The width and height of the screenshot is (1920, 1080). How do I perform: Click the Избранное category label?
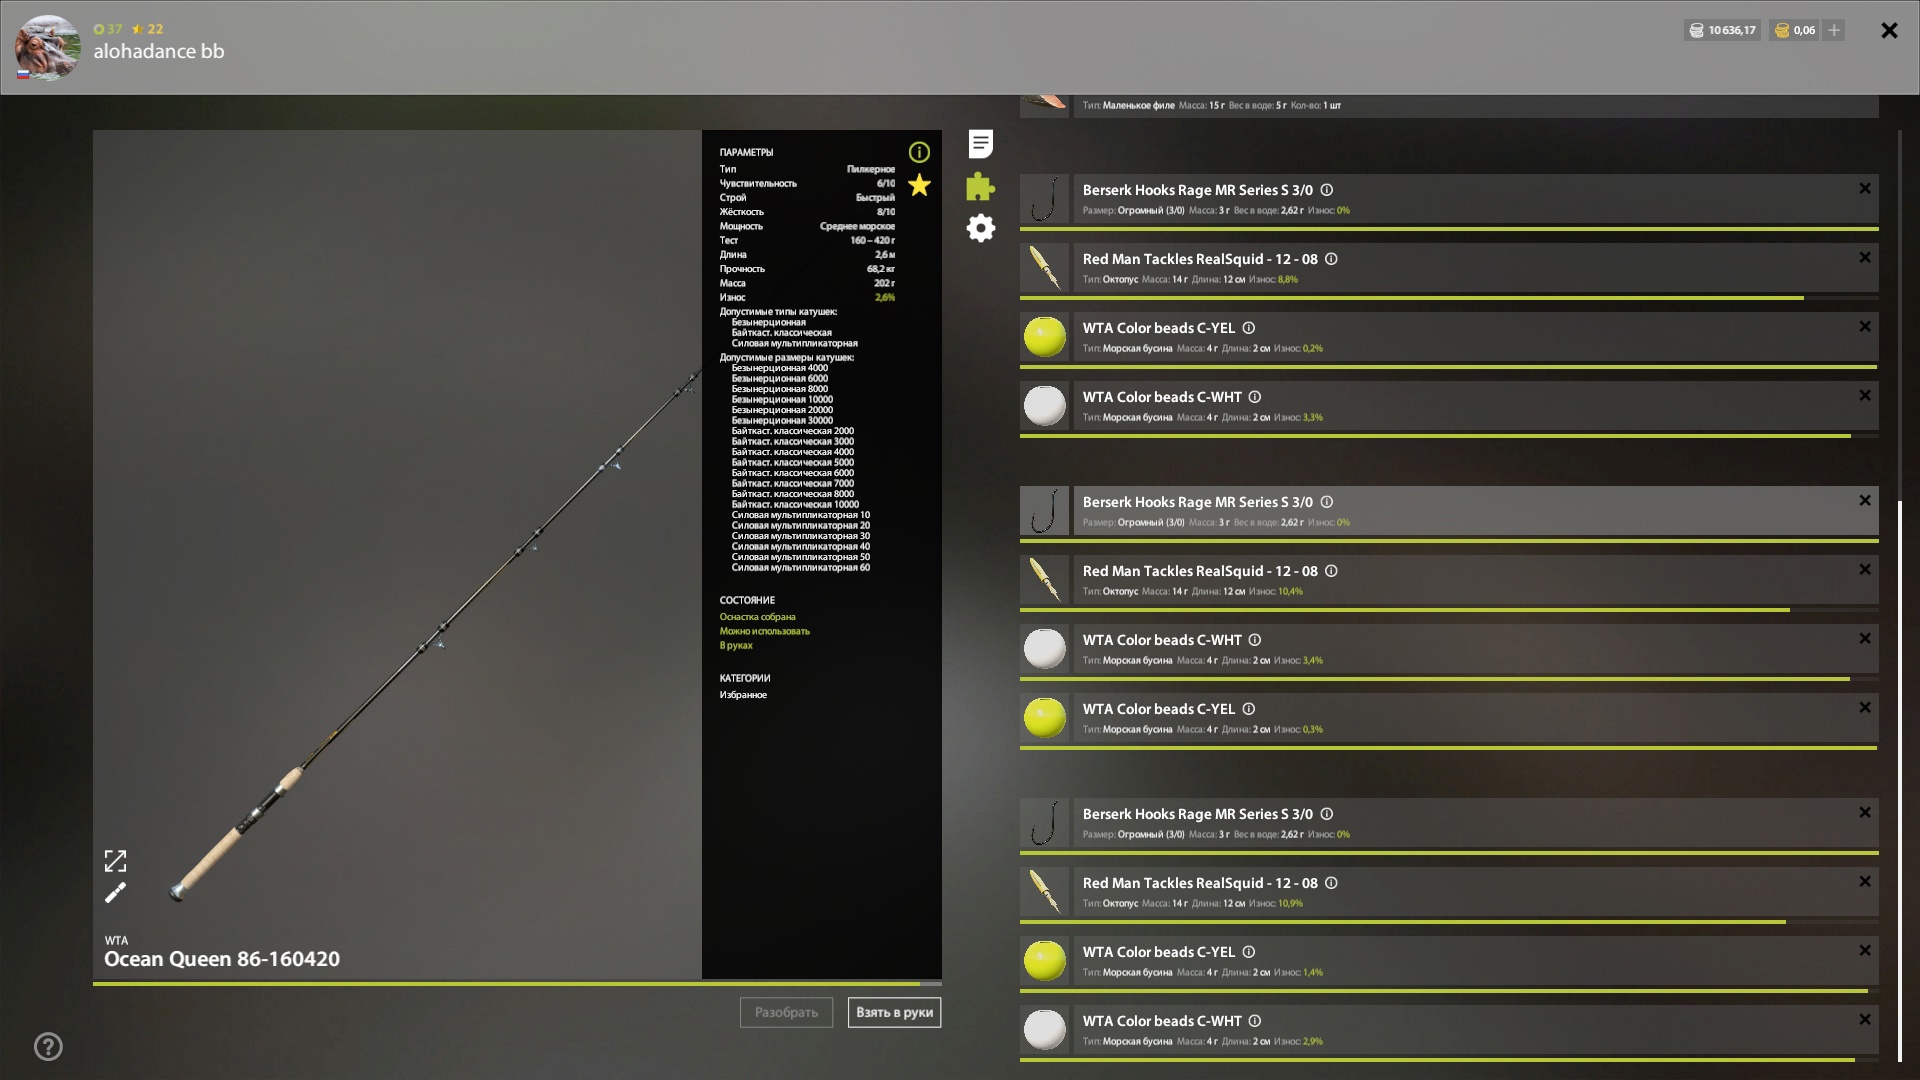tap(743, 695)
